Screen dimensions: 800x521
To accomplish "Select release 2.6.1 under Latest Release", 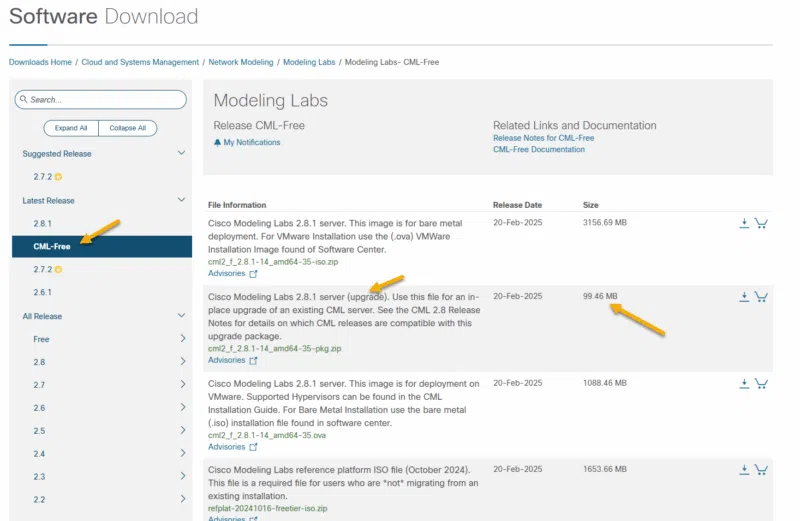I will pyautogui.click(x=42, y=292).
